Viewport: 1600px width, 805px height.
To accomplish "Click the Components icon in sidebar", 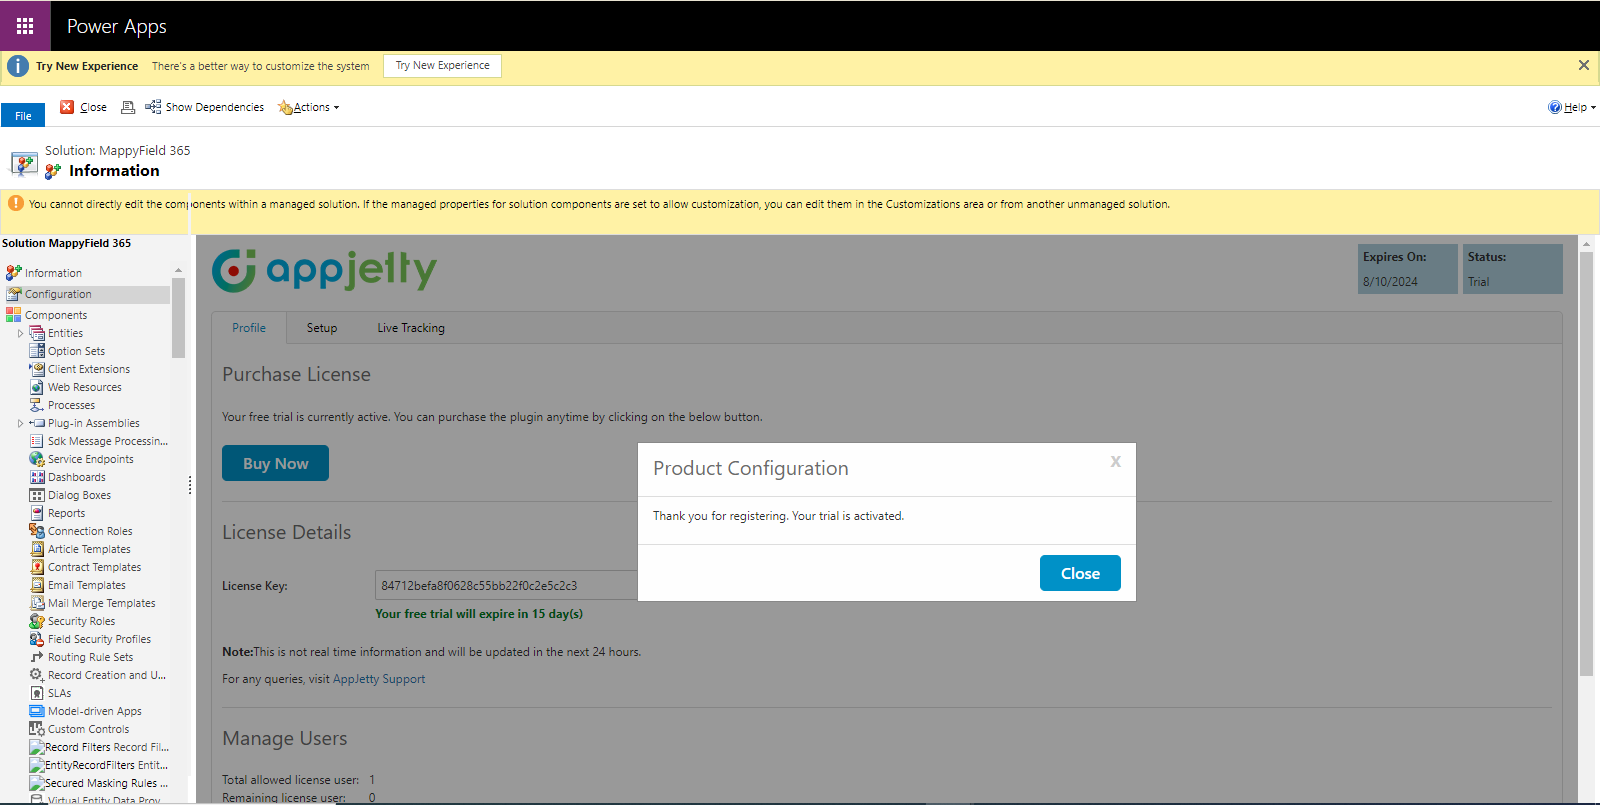I will point(14,315).
